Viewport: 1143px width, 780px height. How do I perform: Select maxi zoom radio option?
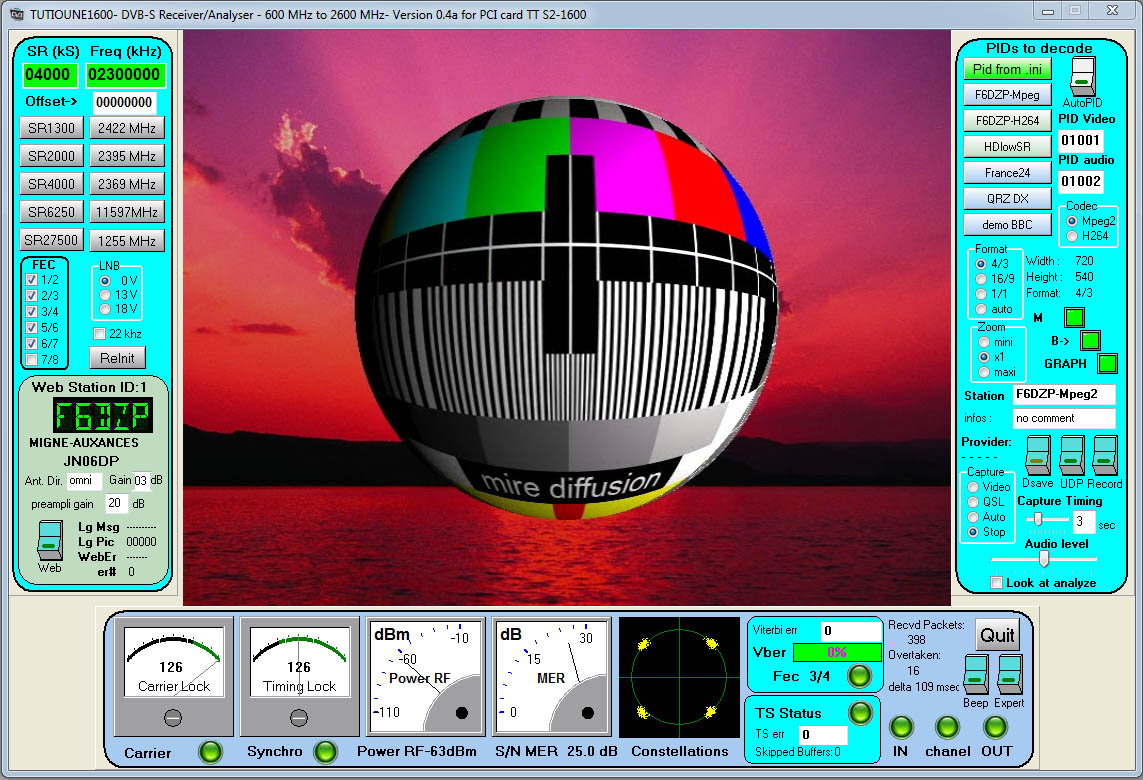984,372
